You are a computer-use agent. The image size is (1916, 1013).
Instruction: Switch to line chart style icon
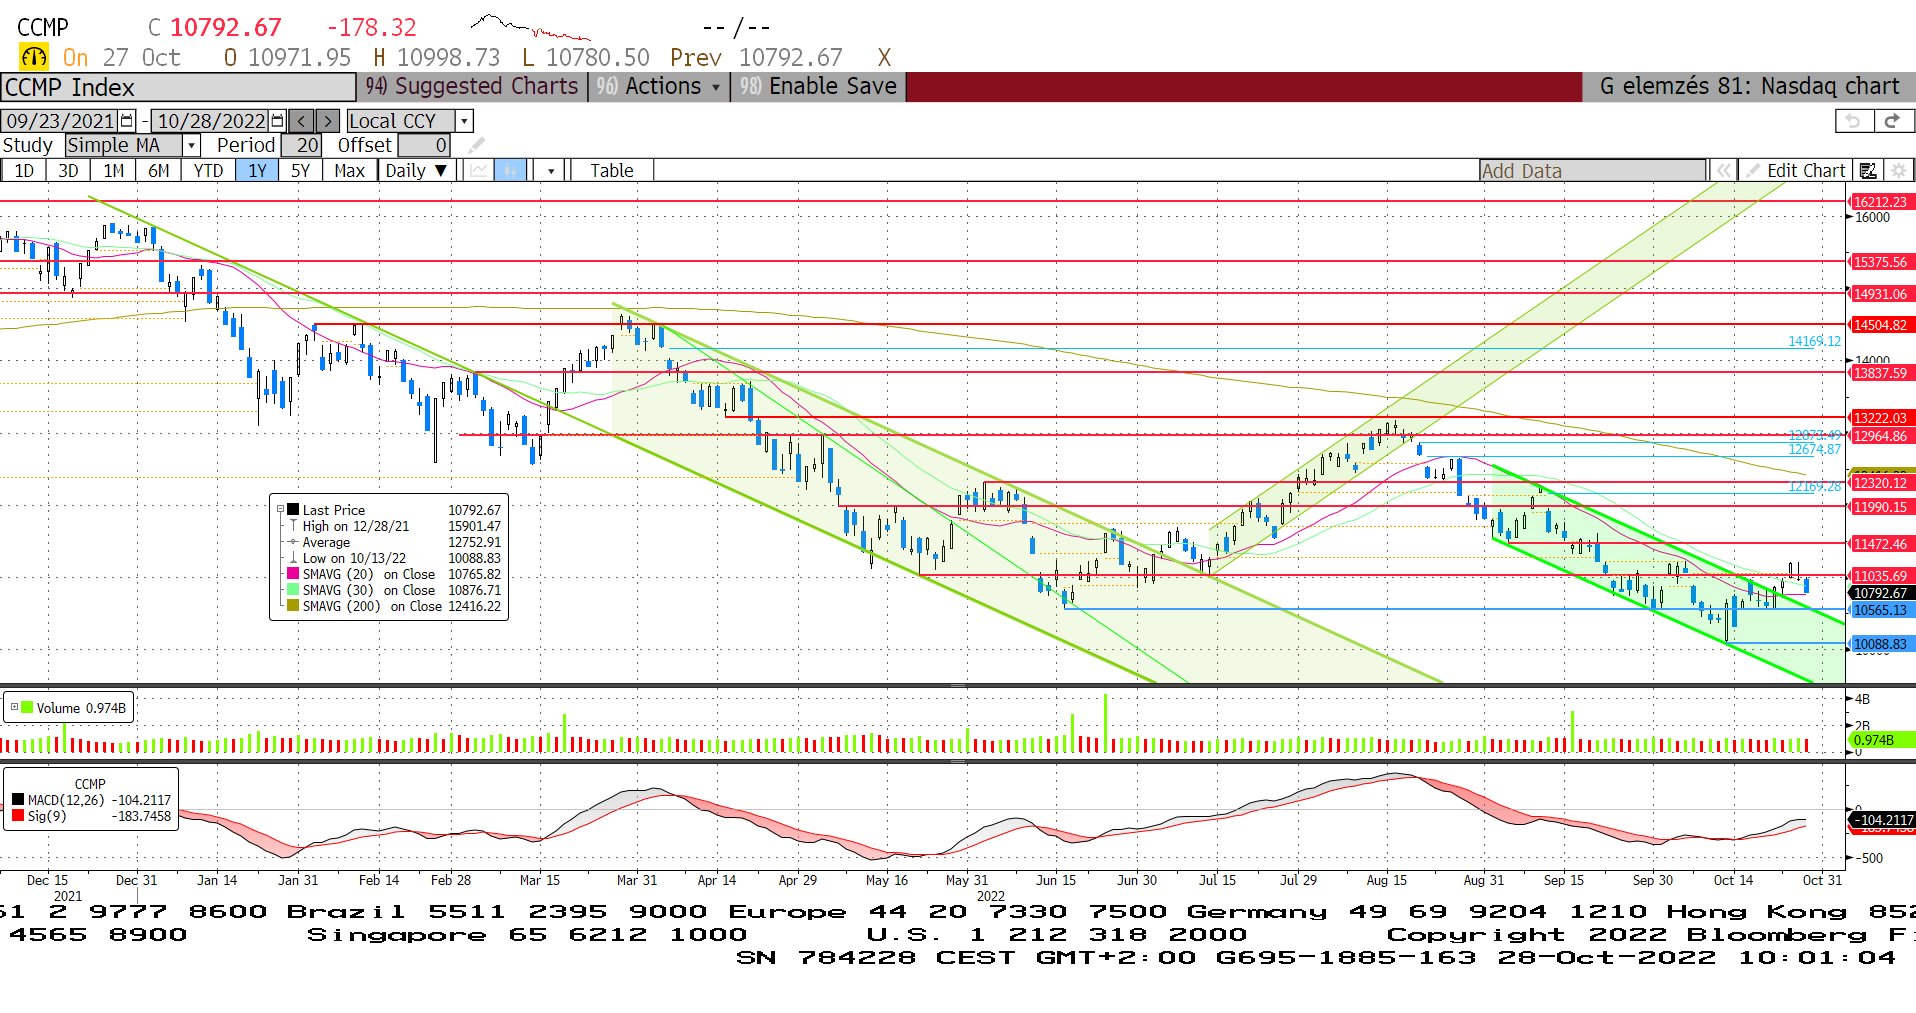pos(479,170)
